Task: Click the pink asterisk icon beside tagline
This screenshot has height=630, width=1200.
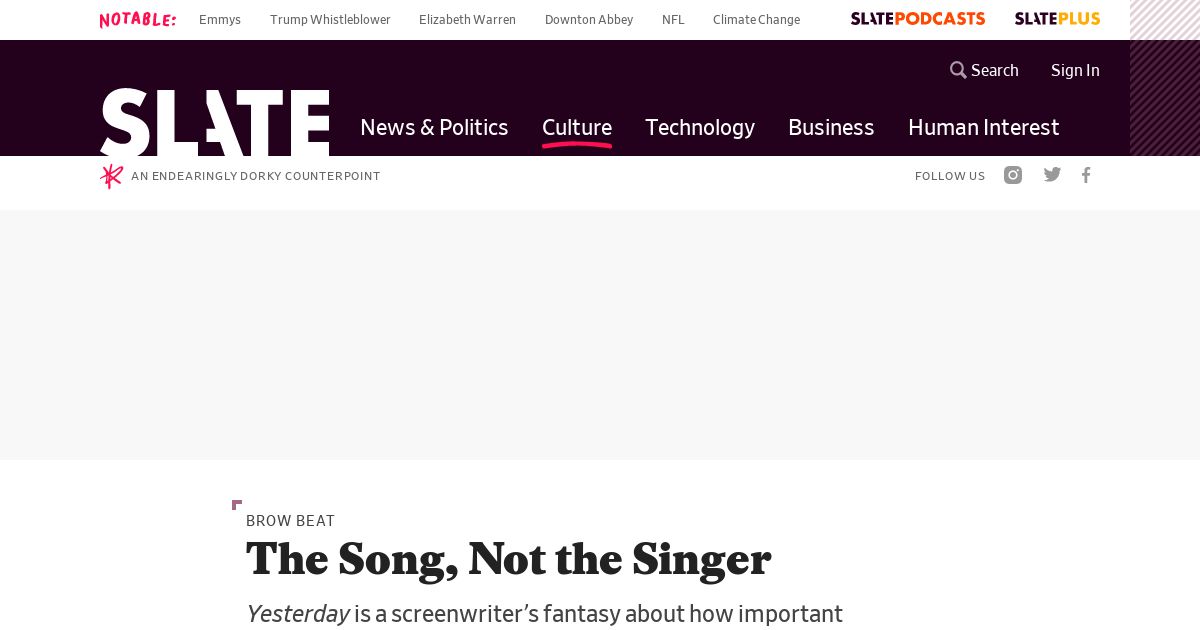Action: [111, 176]
